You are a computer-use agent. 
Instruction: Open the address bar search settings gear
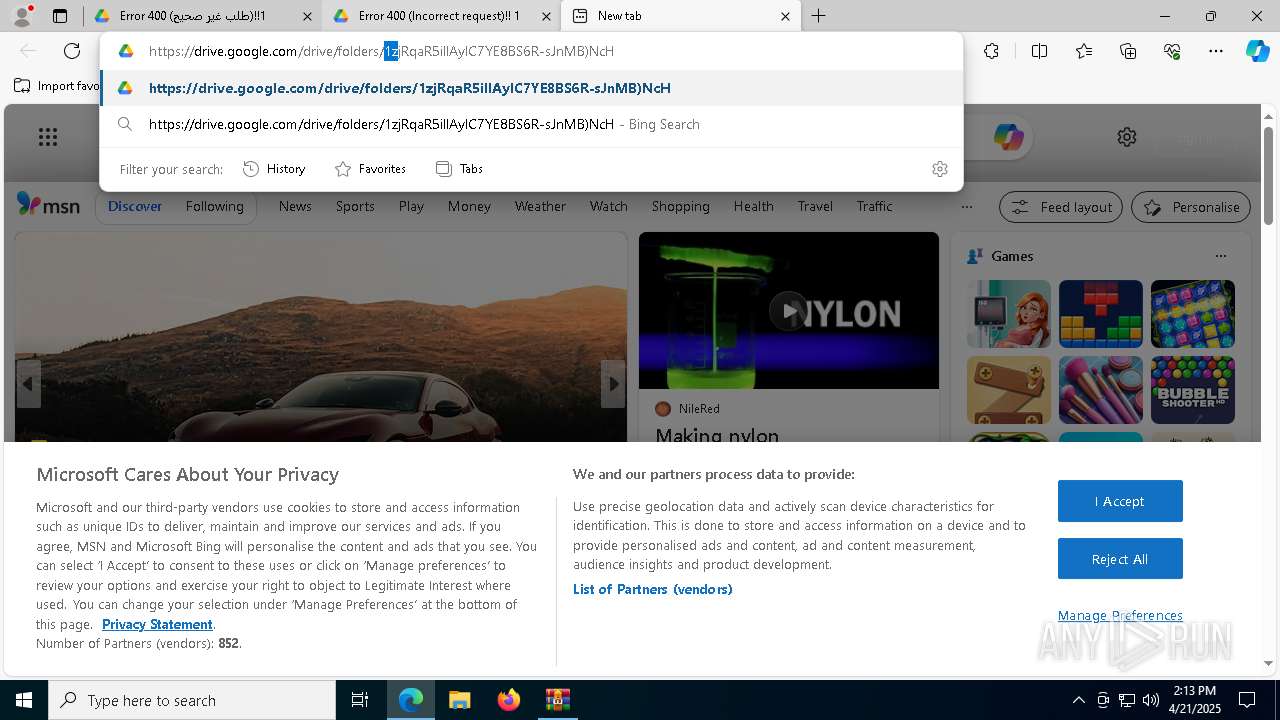(x=939, y=169)
